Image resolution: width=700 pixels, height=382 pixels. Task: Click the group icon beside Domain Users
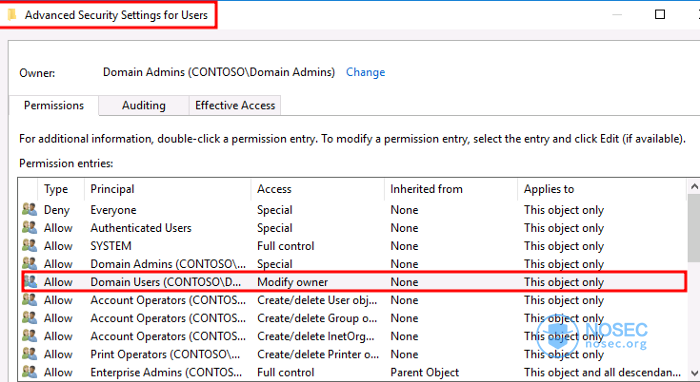click(x=30, y=282)
